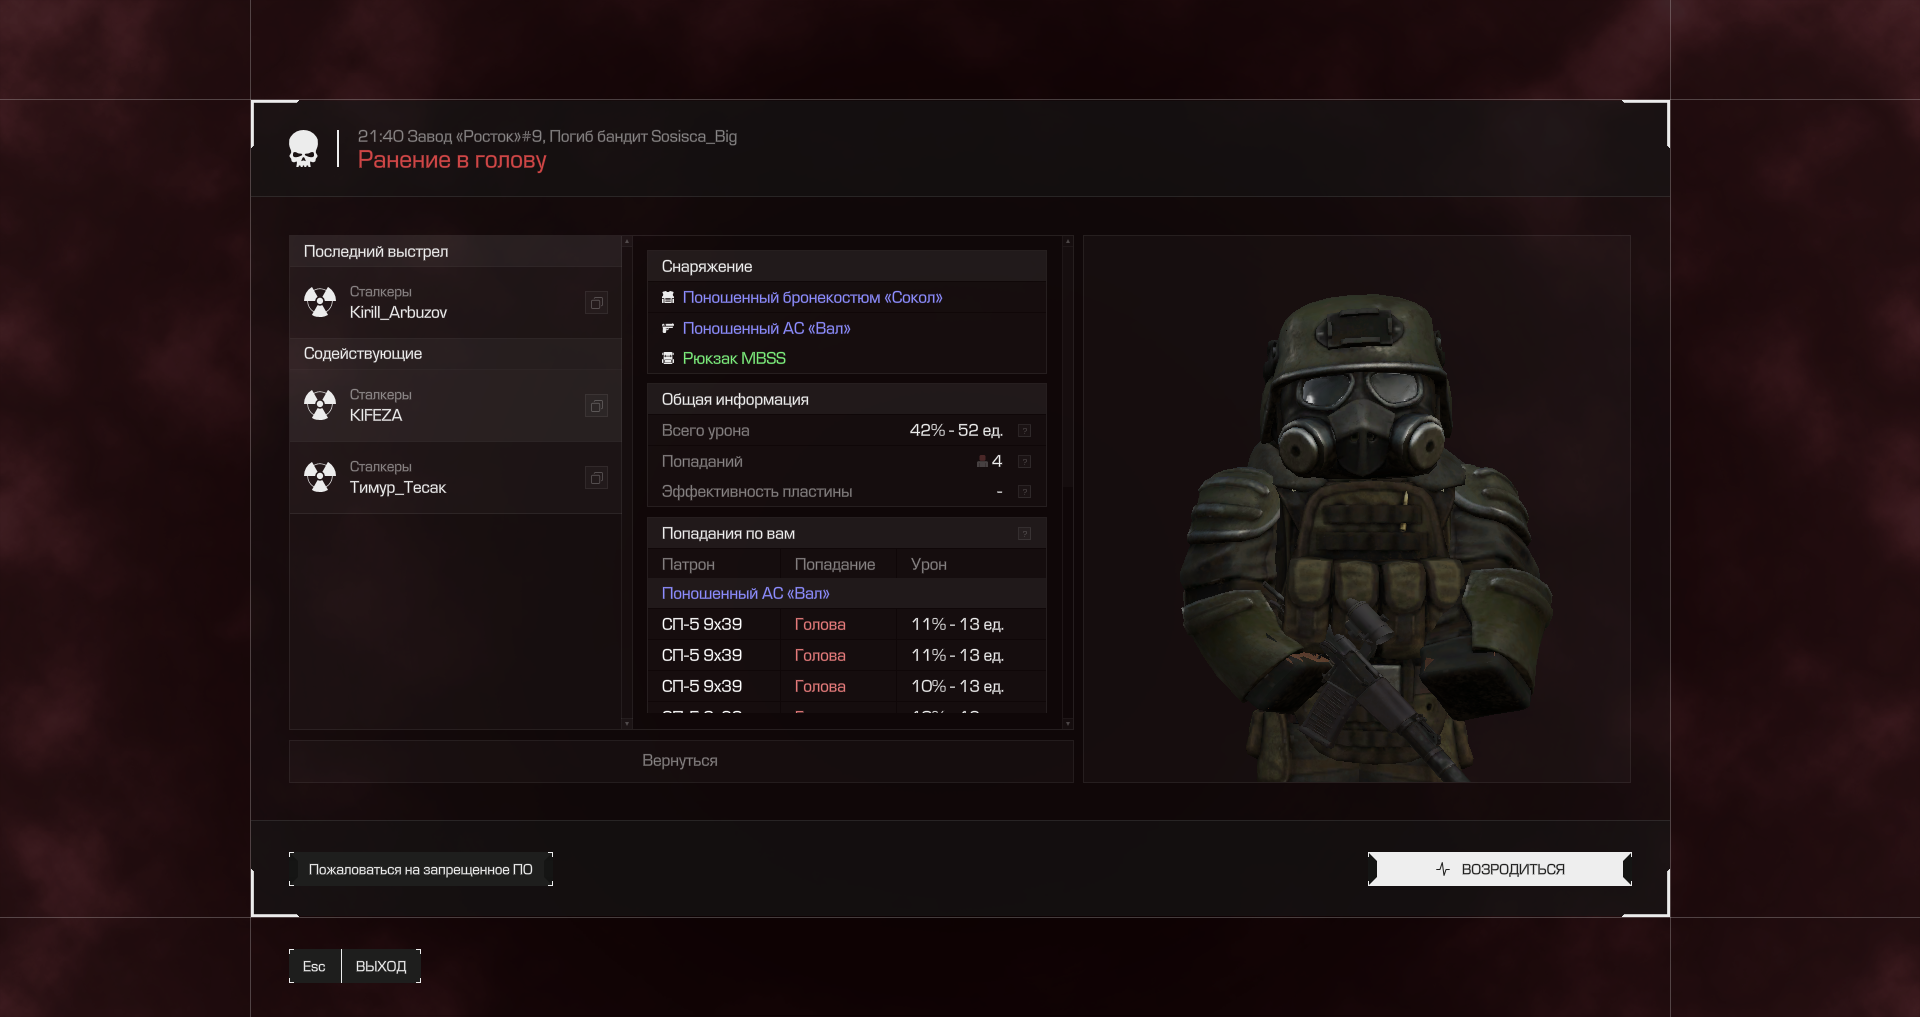This screenshot has height=1017, width=1920.
Task: Click Kirill_Arbuzov's radiation faction icon
Action: 320,302
